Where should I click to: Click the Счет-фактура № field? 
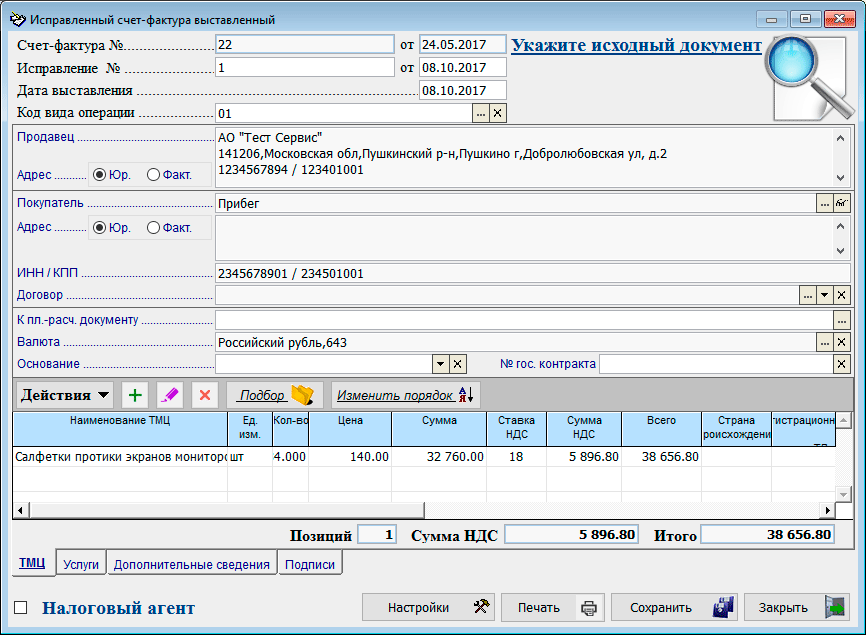tap(304, 45)
